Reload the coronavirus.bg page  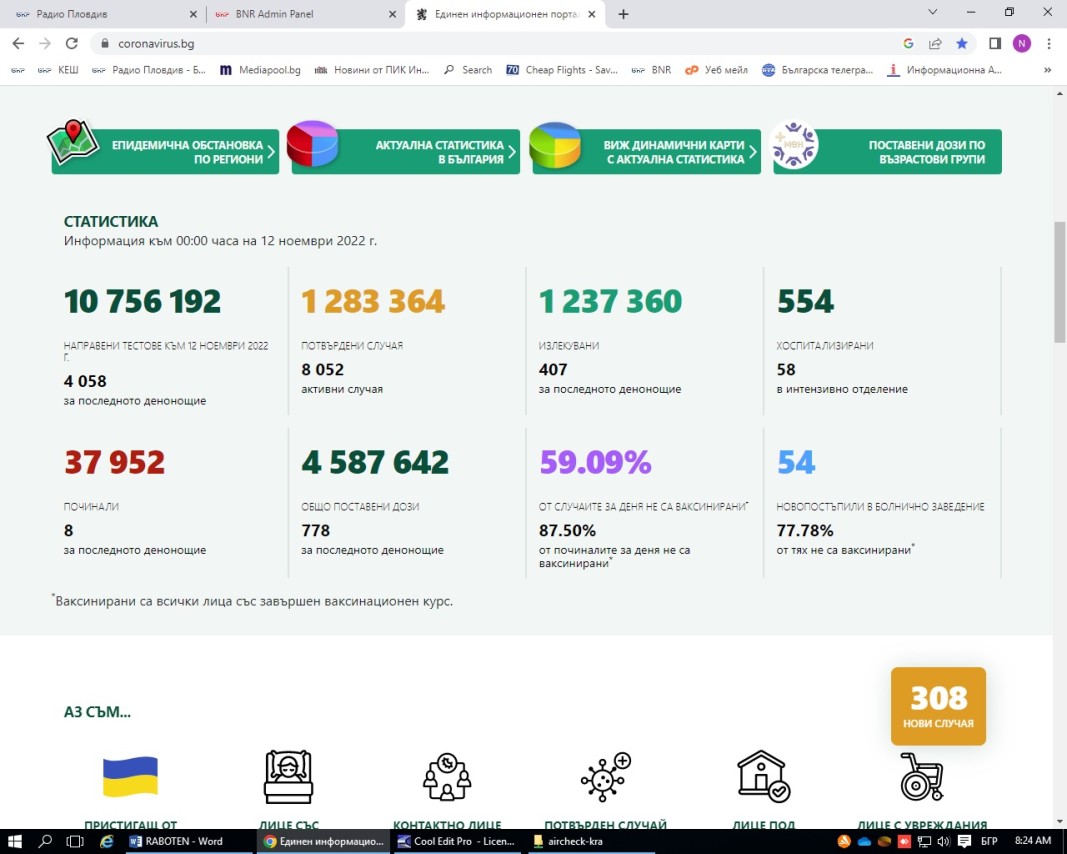(x=71, y=43)
